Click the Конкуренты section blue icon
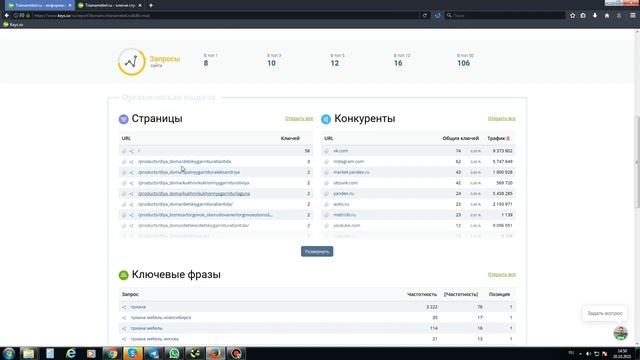 click(x=326, y=119)
